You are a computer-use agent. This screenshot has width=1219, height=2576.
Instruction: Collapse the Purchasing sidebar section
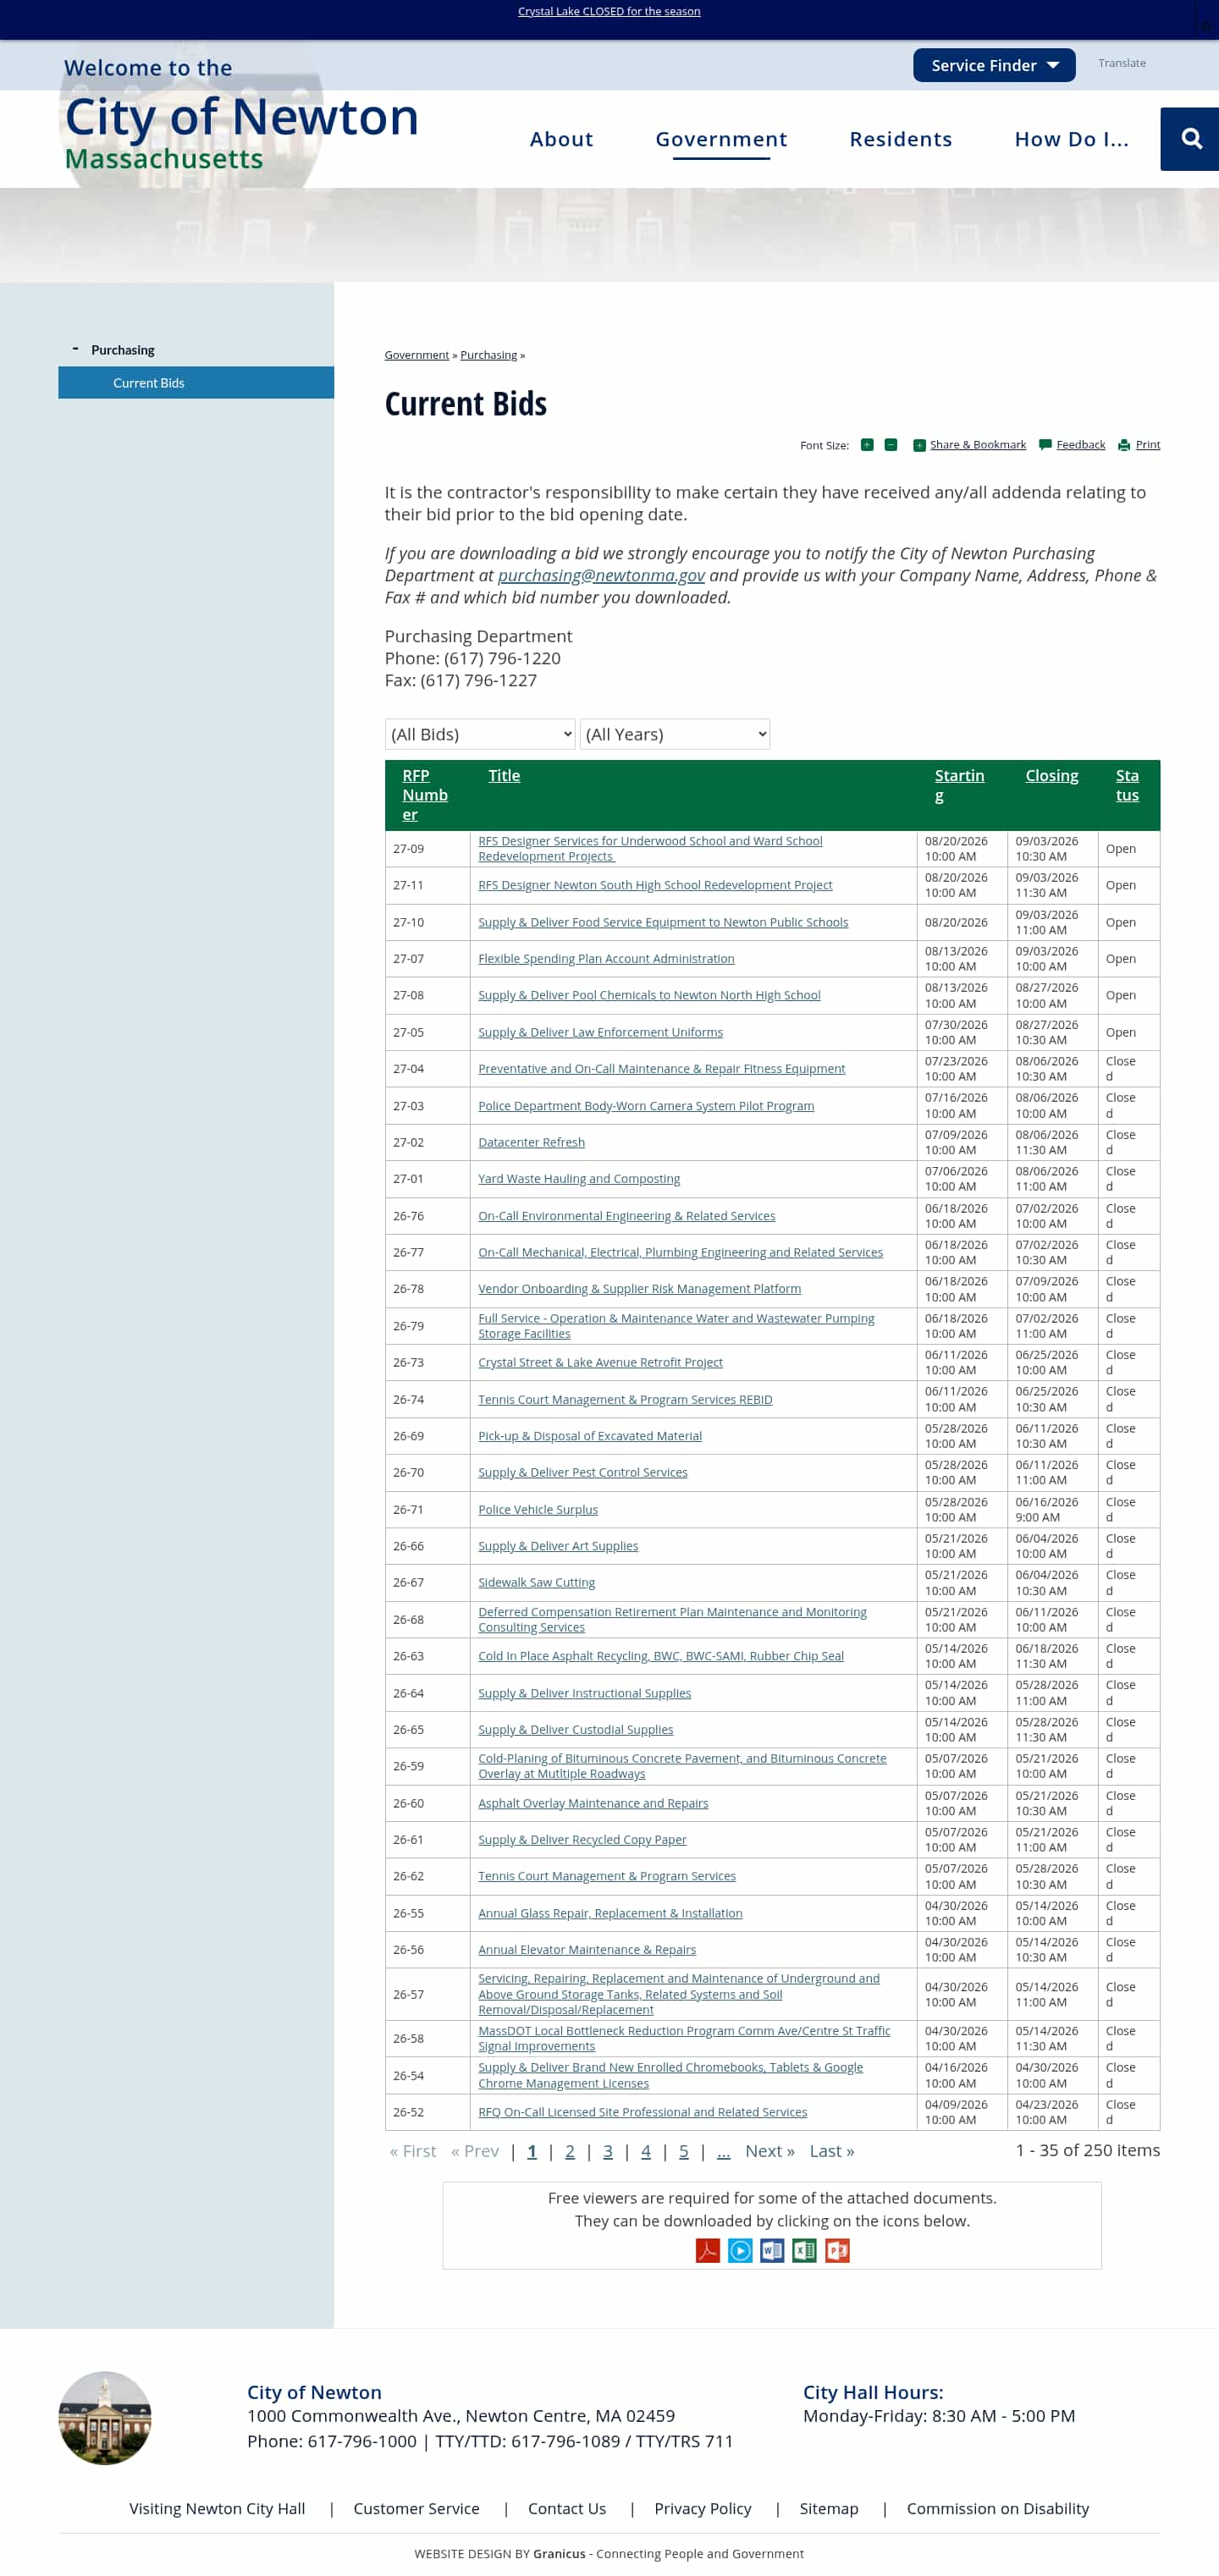(75, 349)
